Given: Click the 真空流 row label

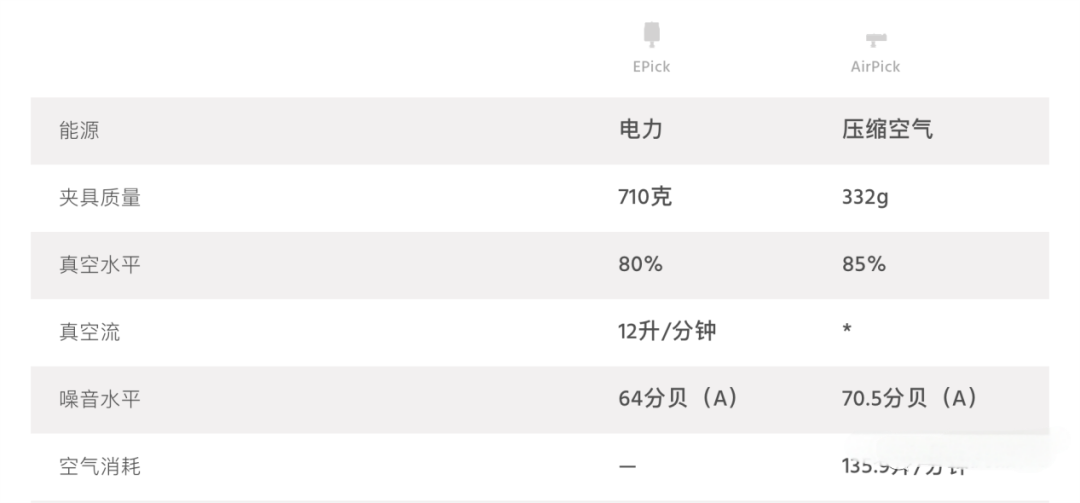Looking at the screenshot, I should [90, 332].
